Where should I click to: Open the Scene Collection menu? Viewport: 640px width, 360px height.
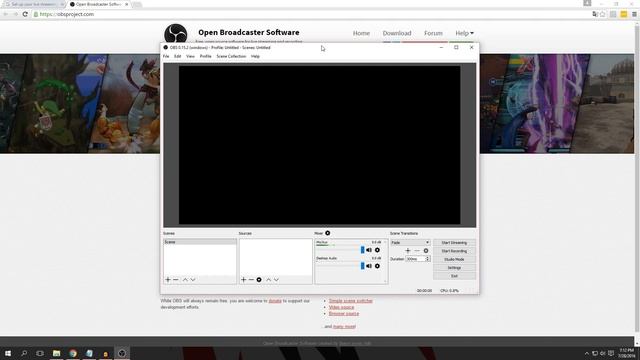pyautogui.click(x=231, y=56)
